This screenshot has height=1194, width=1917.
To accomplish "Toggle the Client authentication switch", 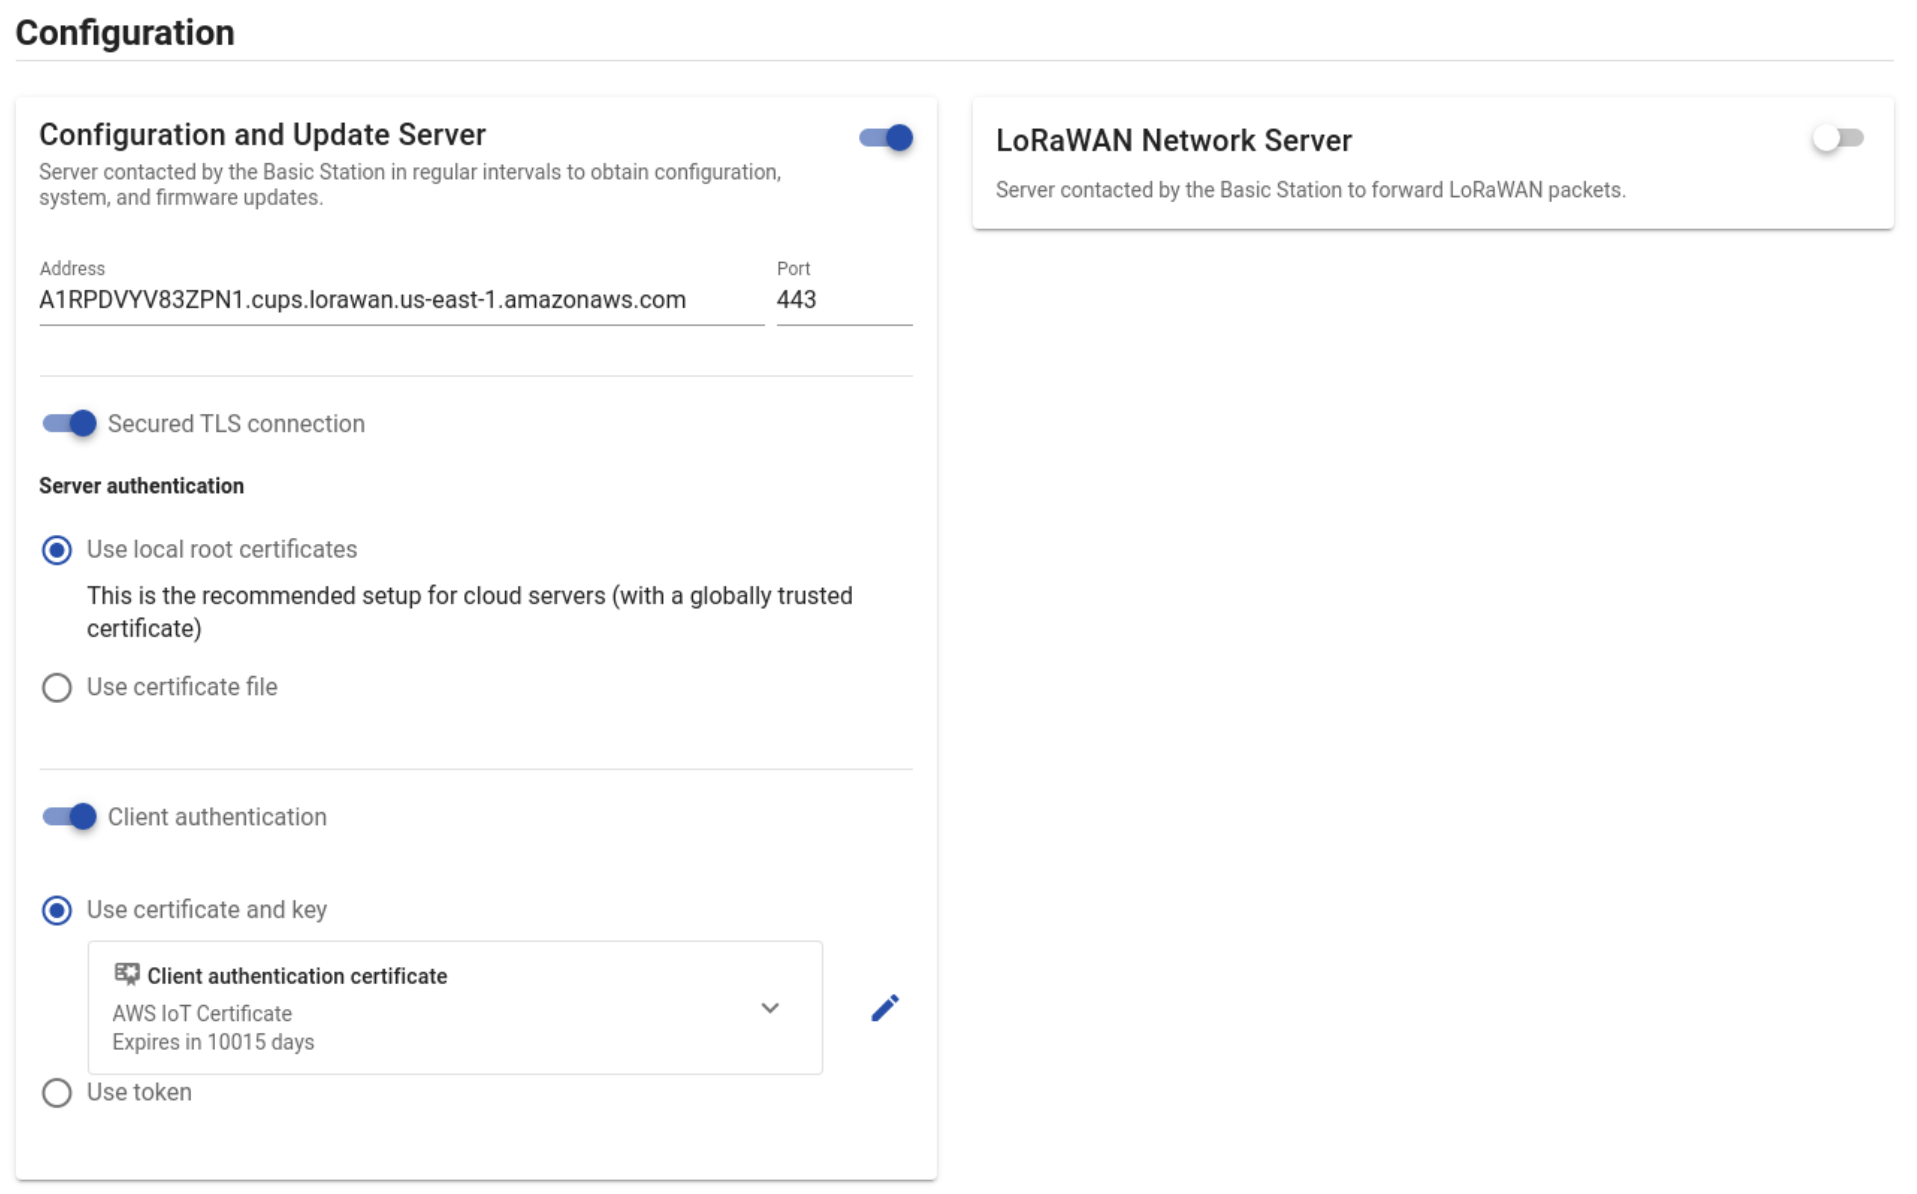I will tap(69, 816).
